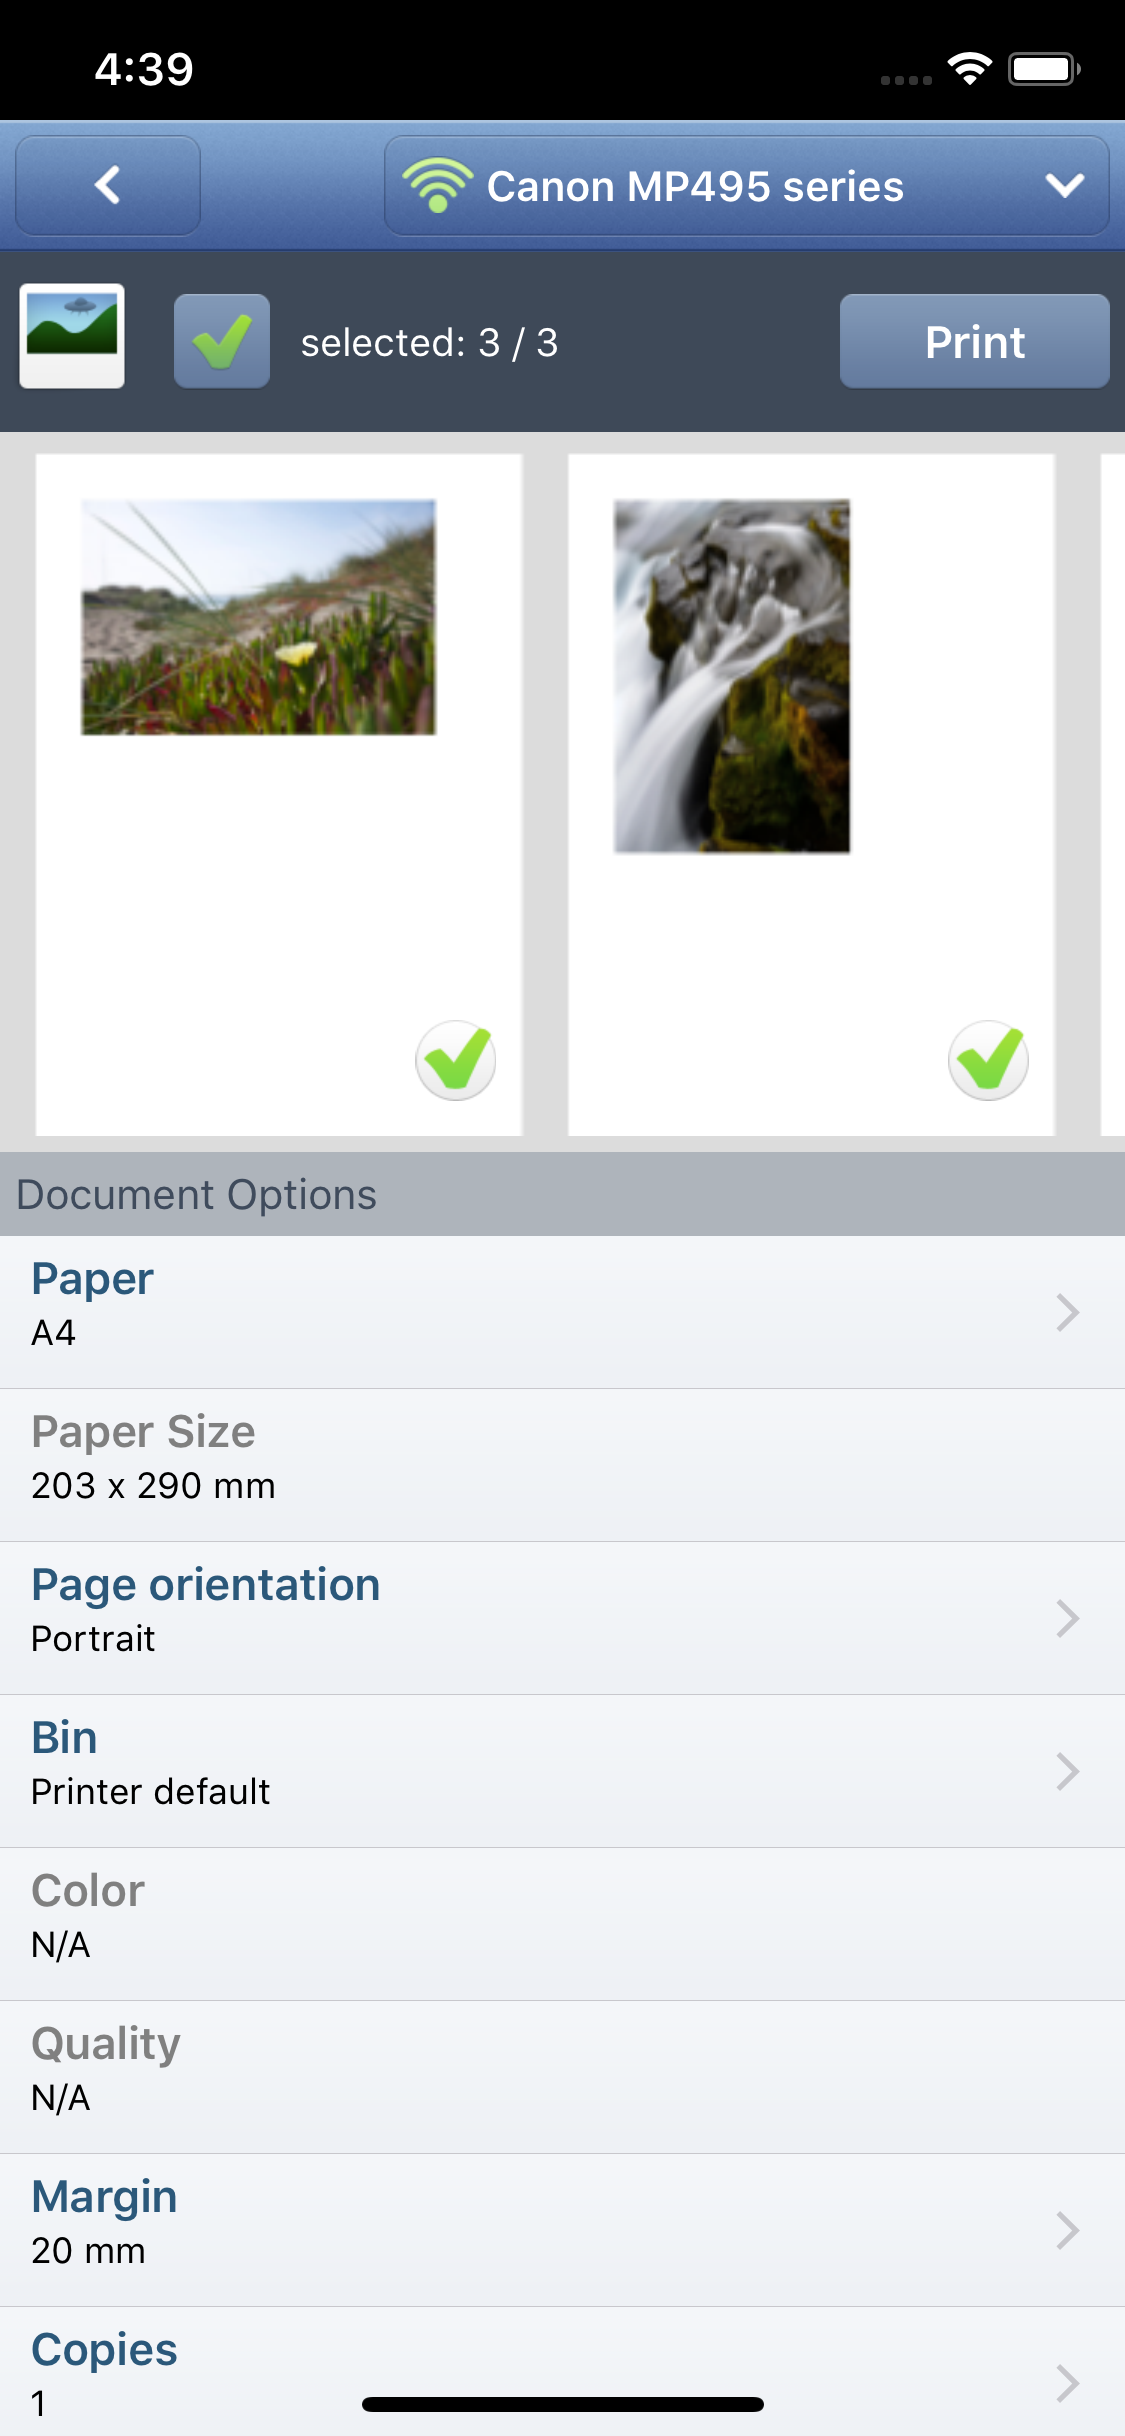Tap the back arrow button

tap(108, 186)
